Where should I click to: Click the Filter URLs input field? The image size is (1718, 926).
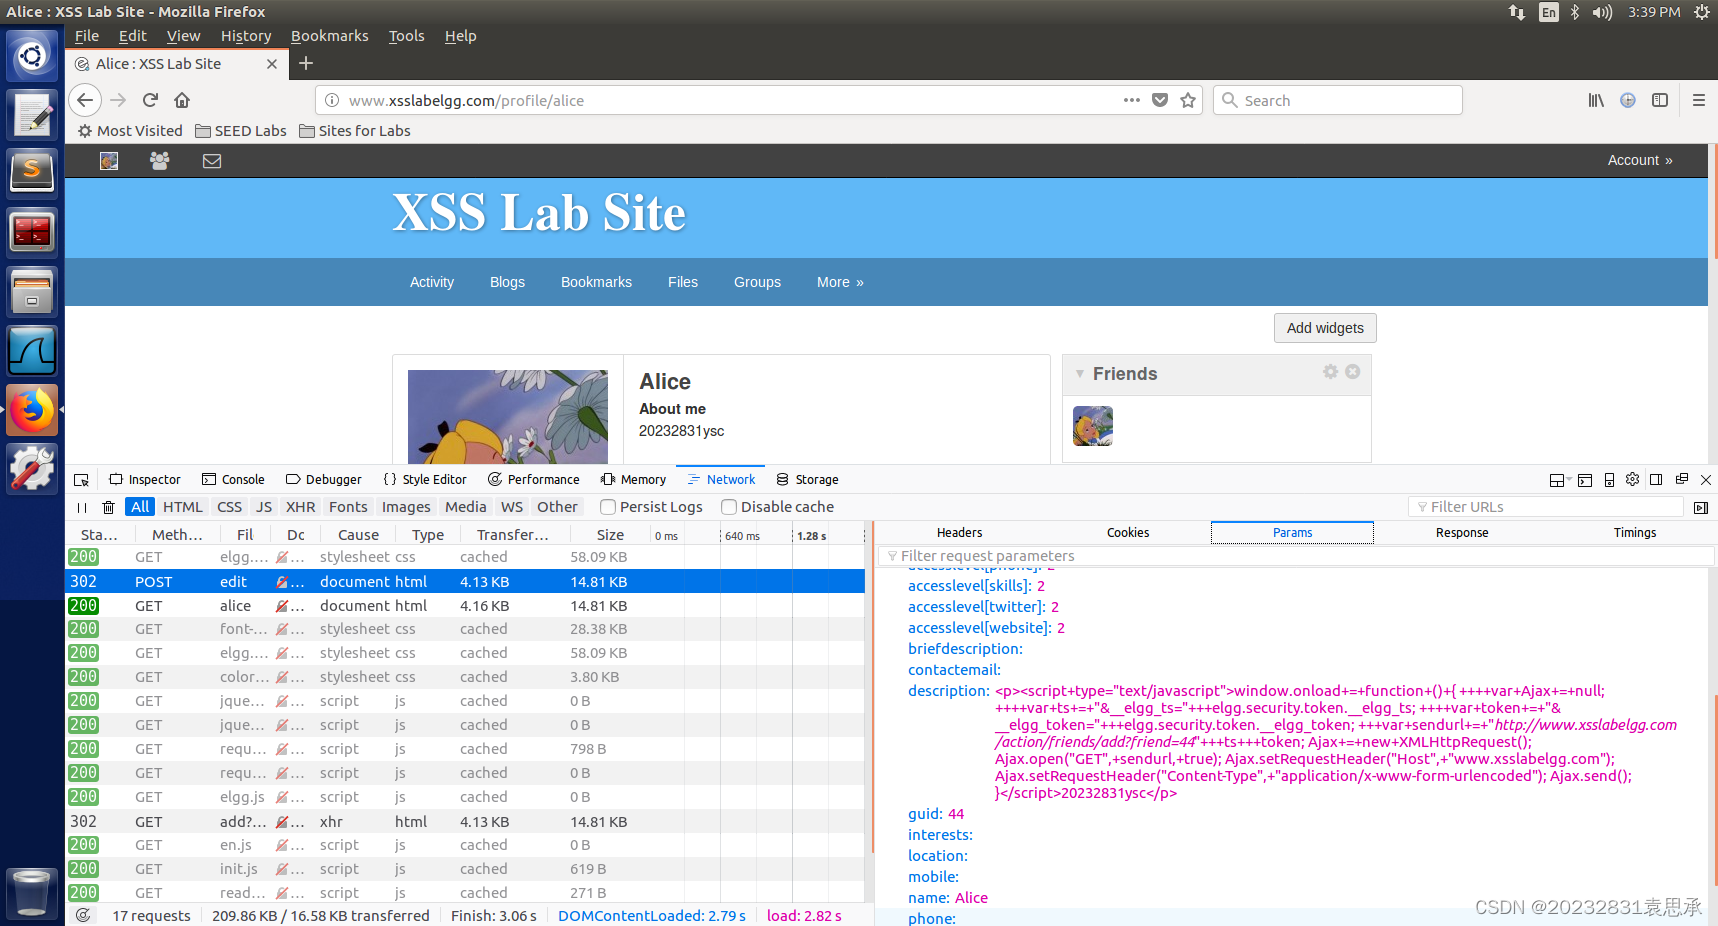coord(1545,507)
